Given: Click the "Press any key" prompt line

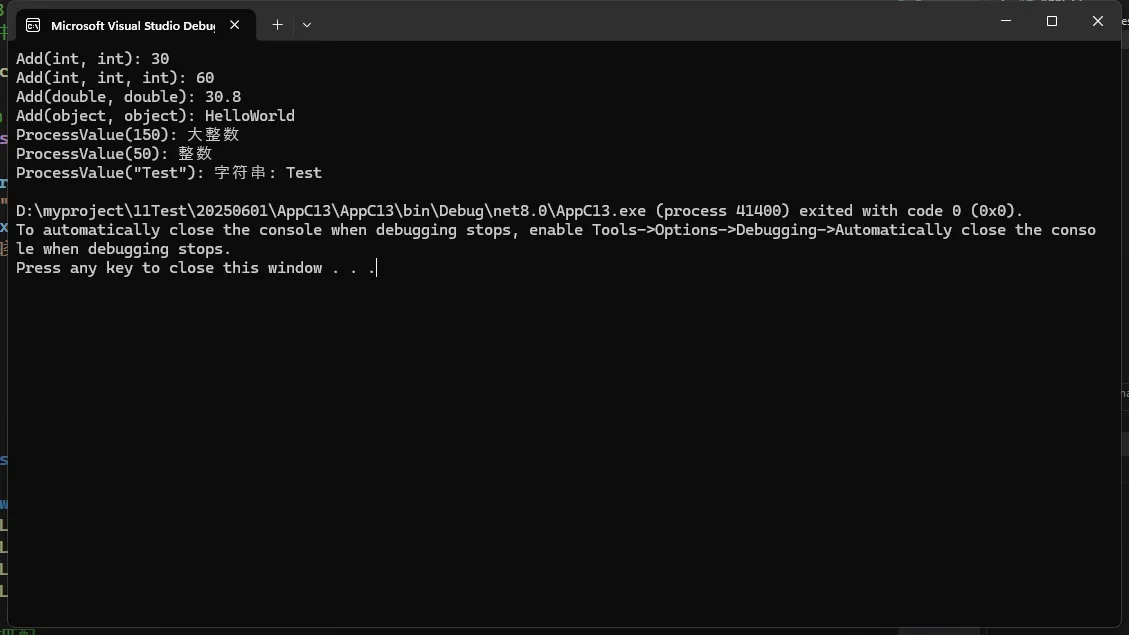Looking at the screenshot, I should (x=195, y=268).
